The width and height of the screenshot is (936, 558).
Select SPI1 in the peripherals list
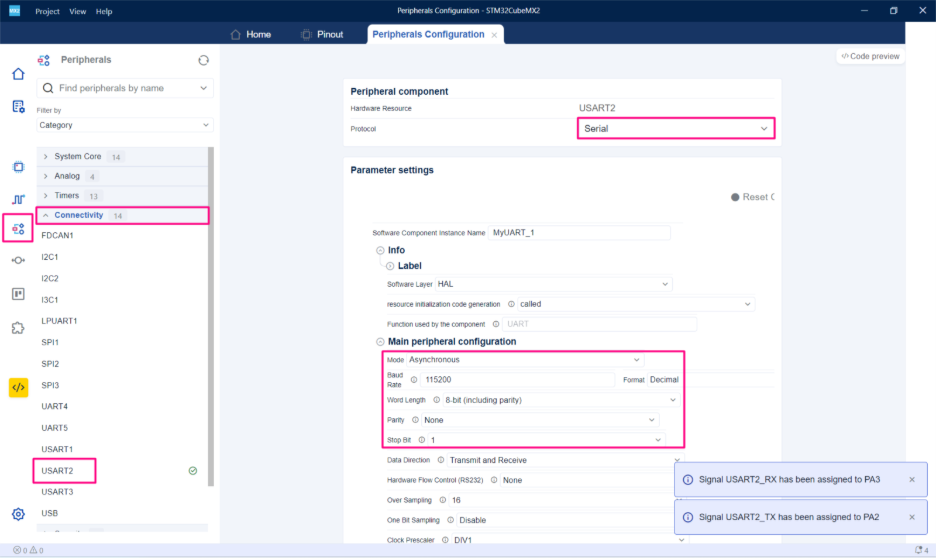(50, 343)
